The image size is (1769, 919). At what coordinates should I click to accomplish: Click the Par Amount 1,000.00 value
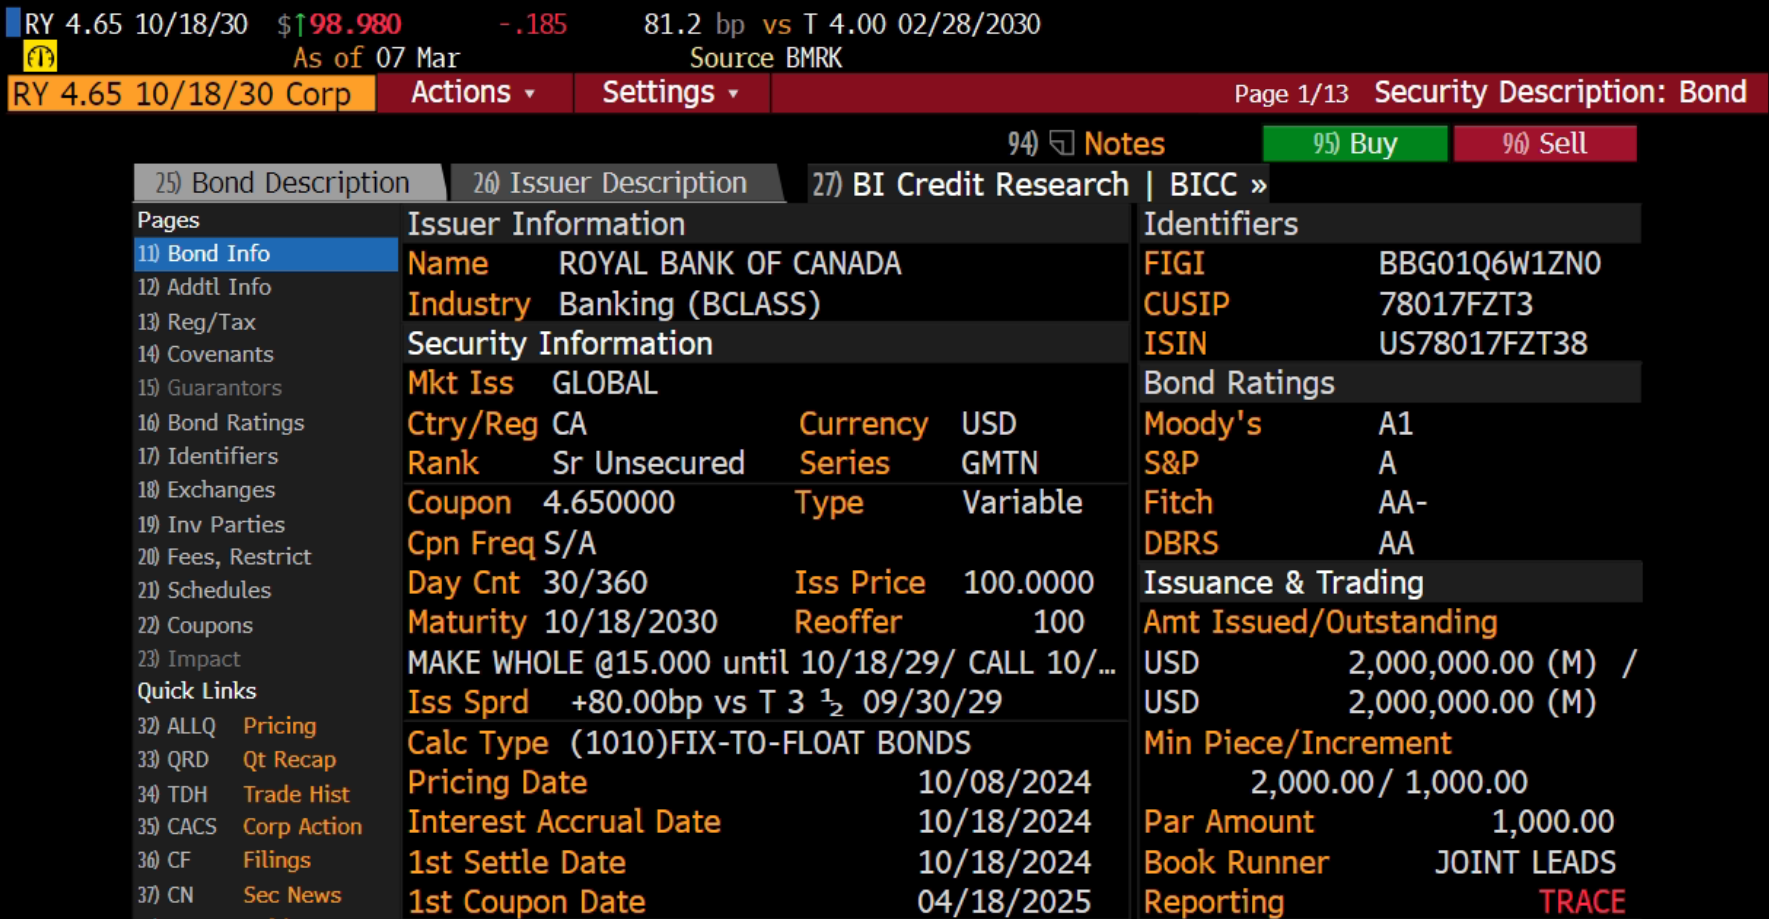[x=1553, y=822]
